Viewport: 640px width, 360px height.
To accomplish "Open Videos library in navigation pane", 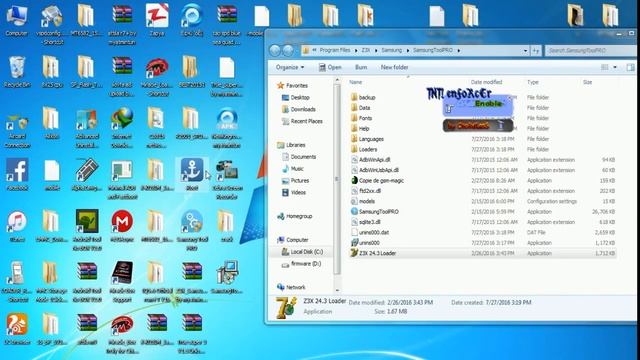I will coord(294,192).
